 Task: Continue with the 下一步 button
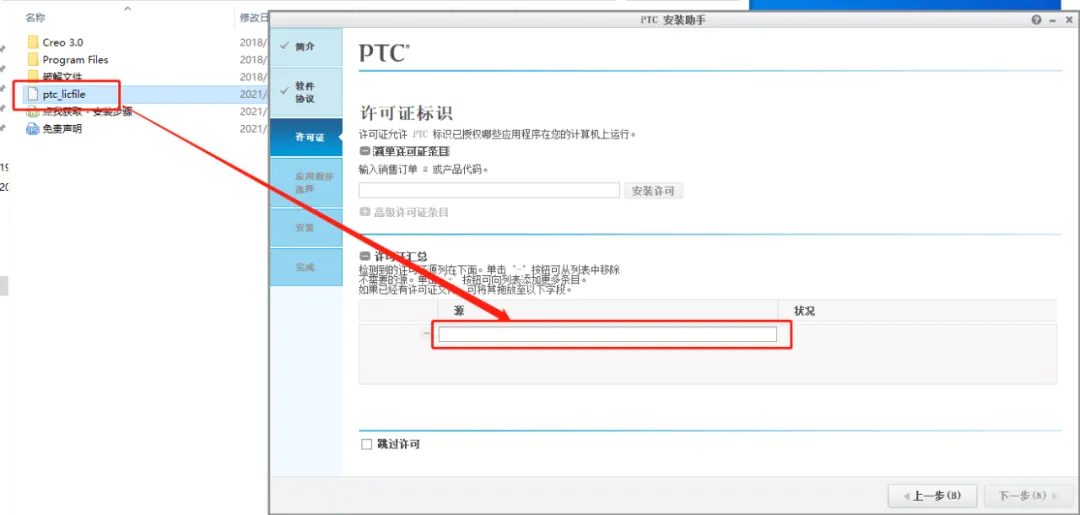pyautogui.click(x=1028, y=495)
